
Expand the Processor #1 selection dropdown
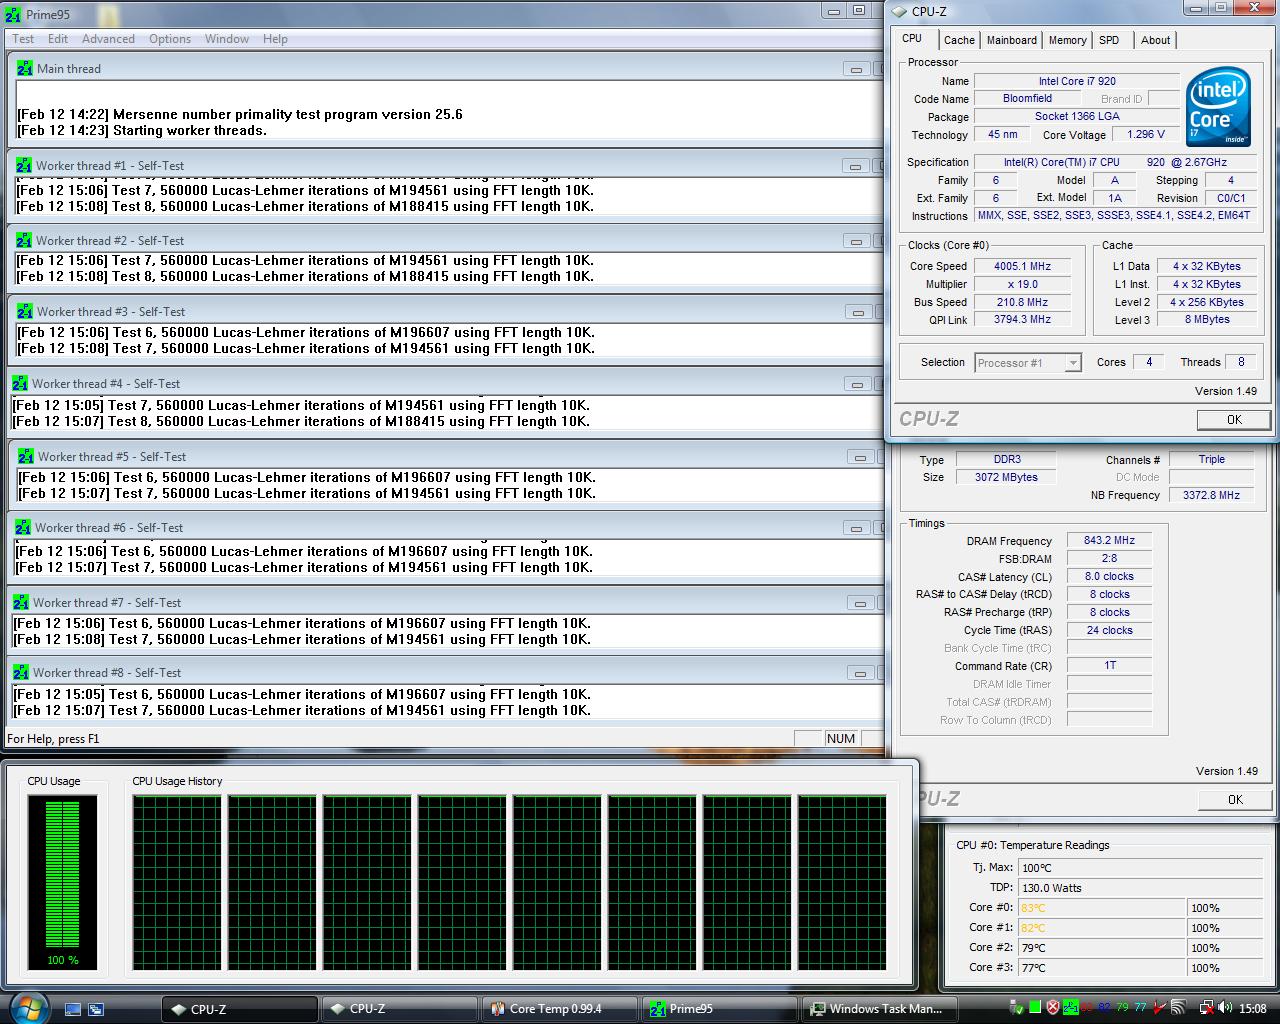1073,363
